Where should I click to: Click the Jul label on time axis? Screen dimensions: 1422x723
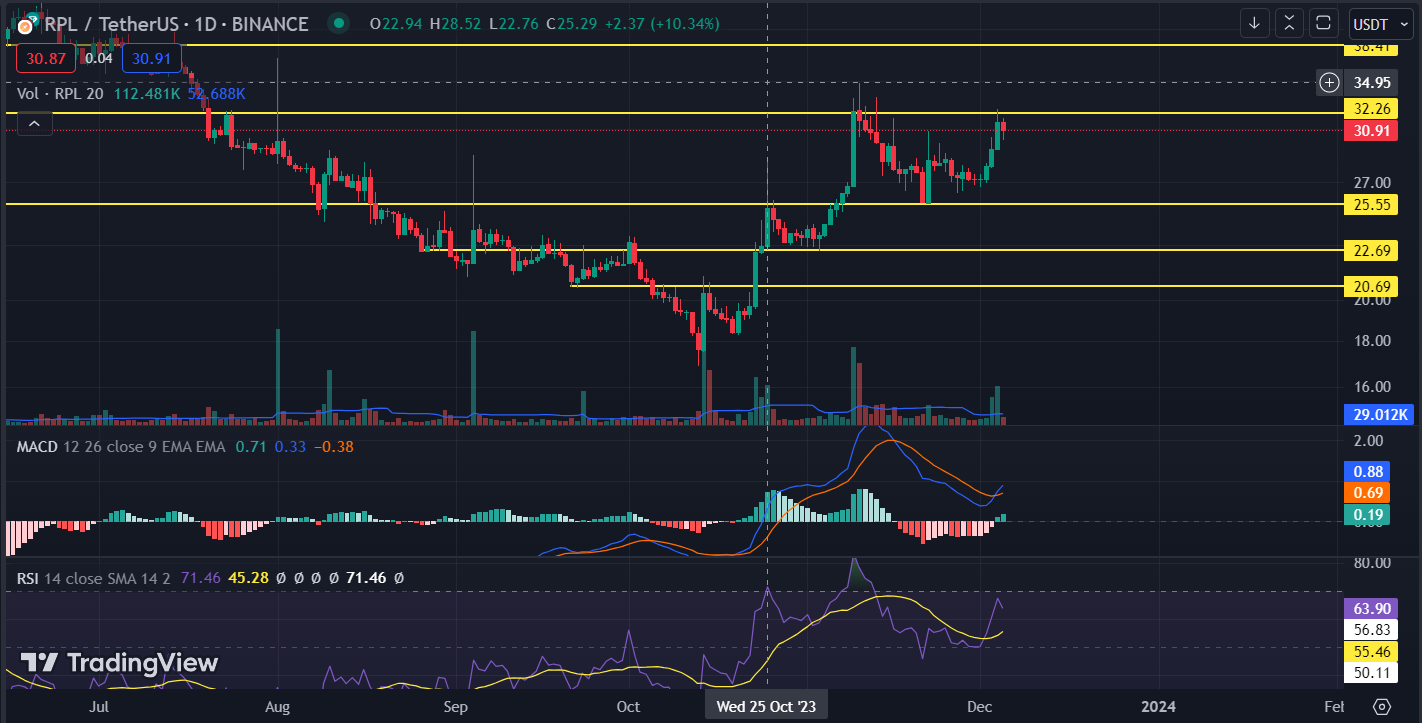(98, 707)
